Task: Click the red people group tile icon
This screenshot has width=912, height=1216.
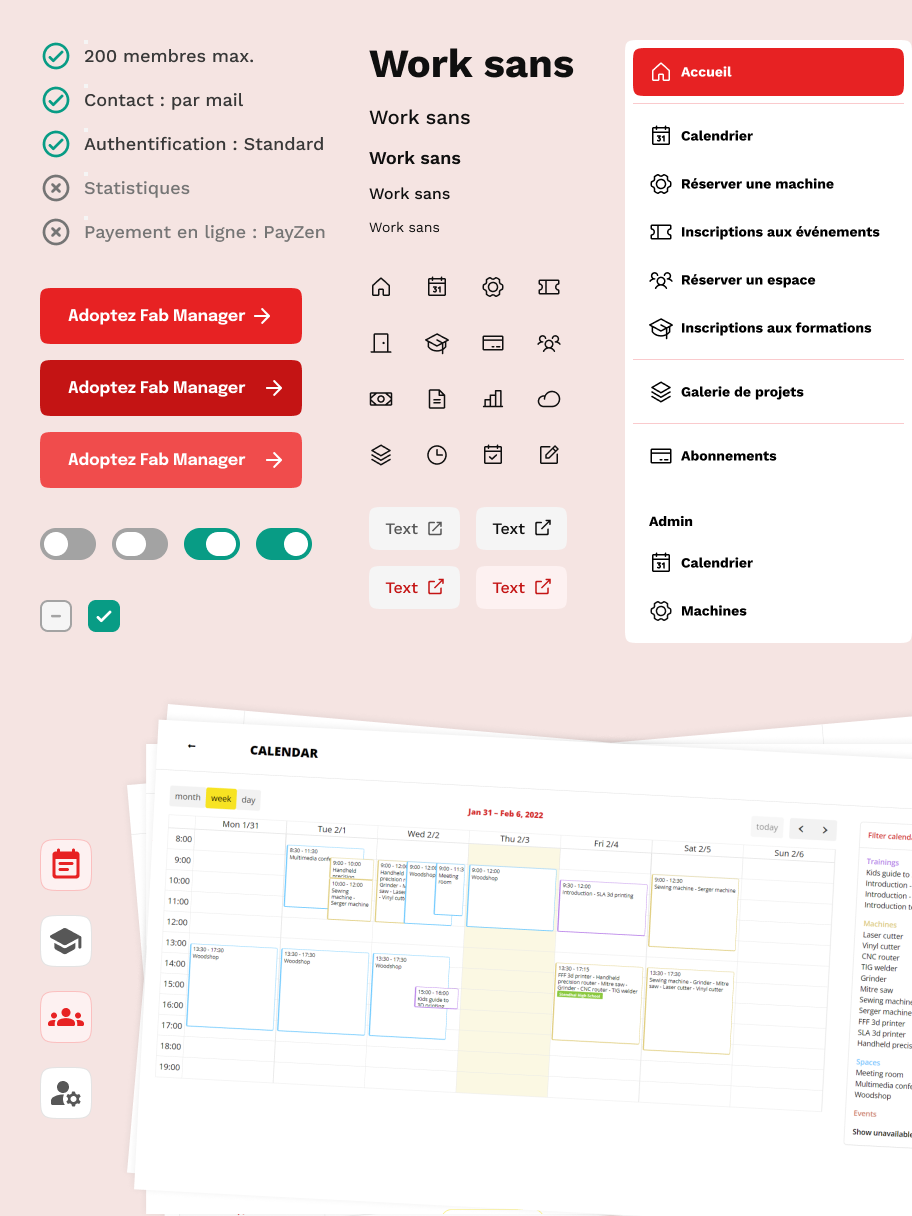Action: 66,1017
